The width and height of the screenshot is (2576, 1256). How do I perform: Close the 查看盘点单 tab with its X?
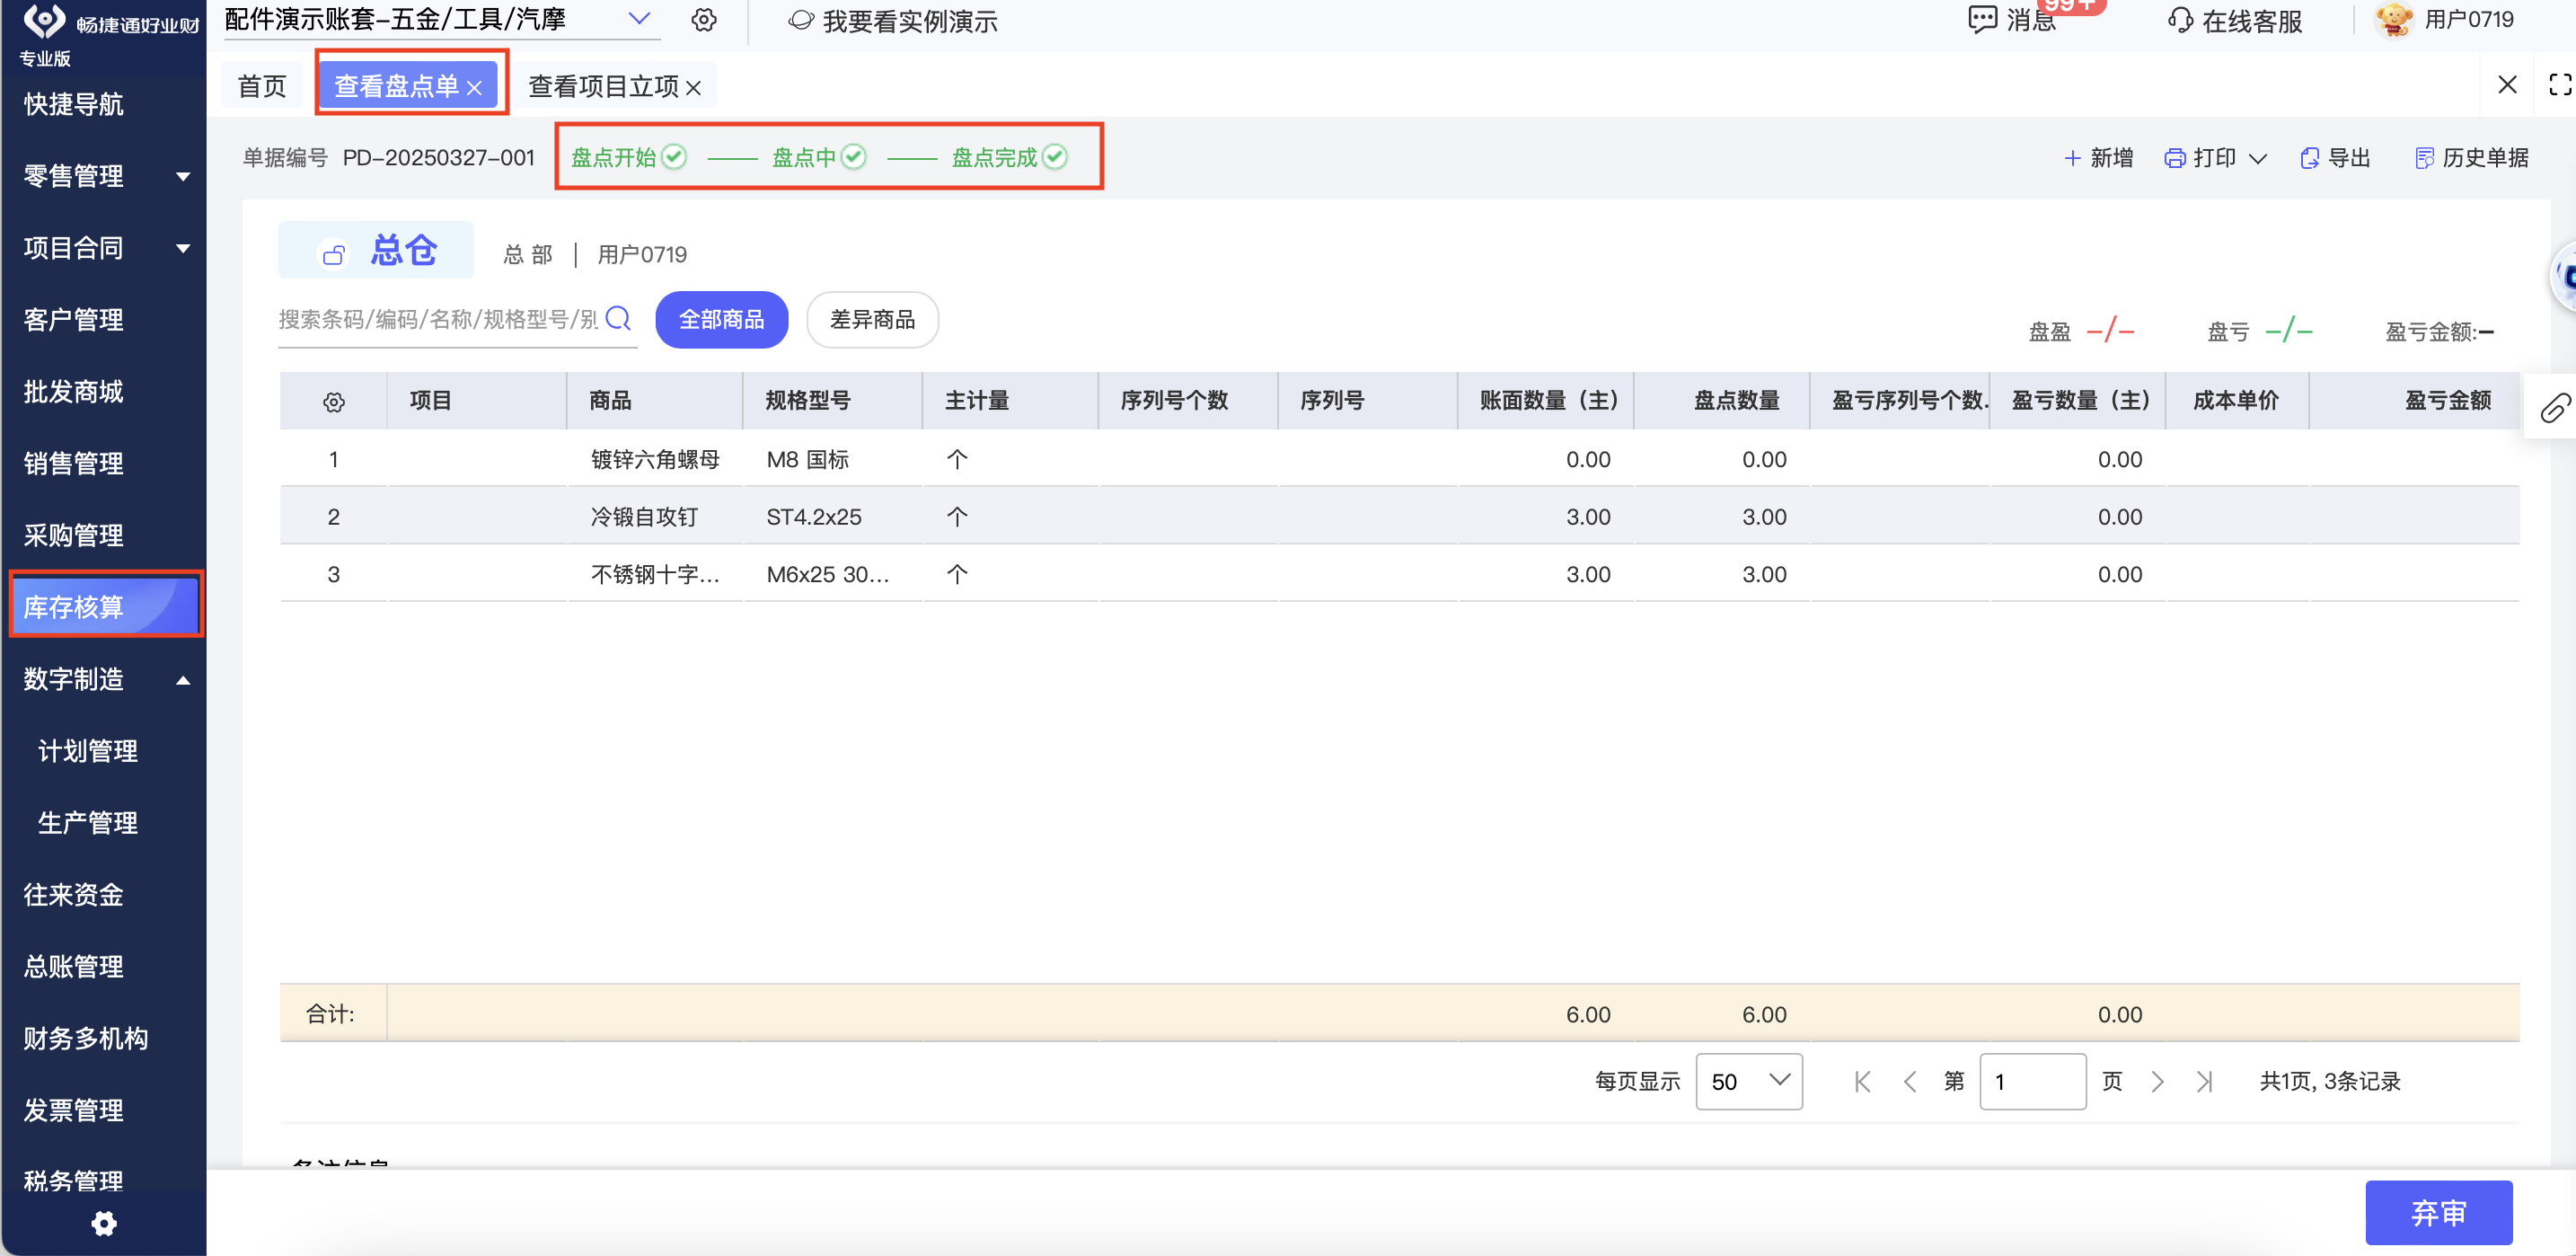click(x=475, y=88)
